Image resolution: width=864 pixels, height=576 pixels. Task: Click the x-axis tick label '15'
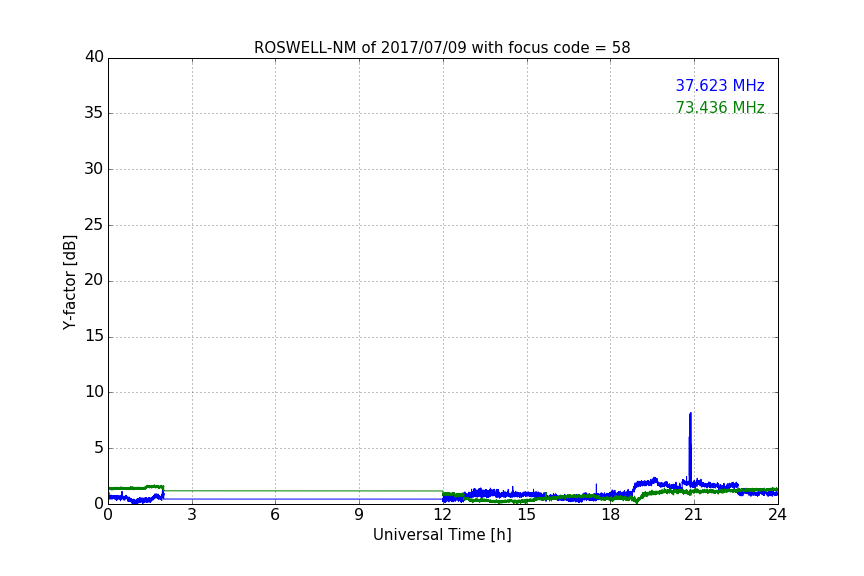(x=526, y=515)
